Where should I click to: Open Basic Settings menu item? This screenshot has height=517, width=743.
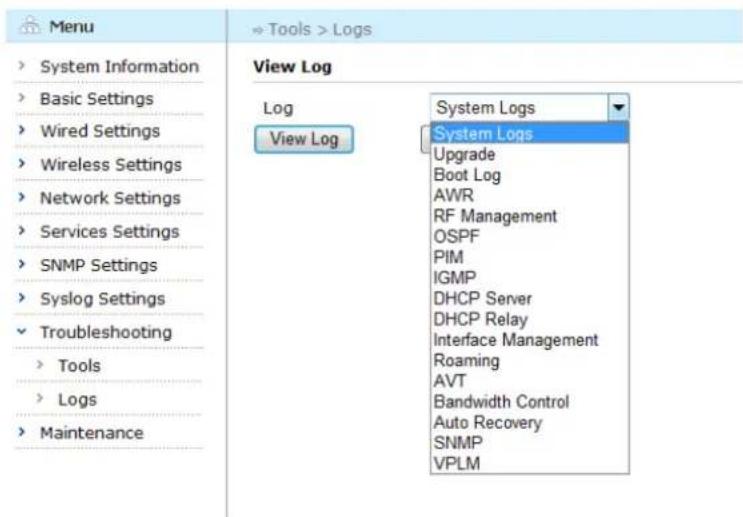[x=97, y=99]
